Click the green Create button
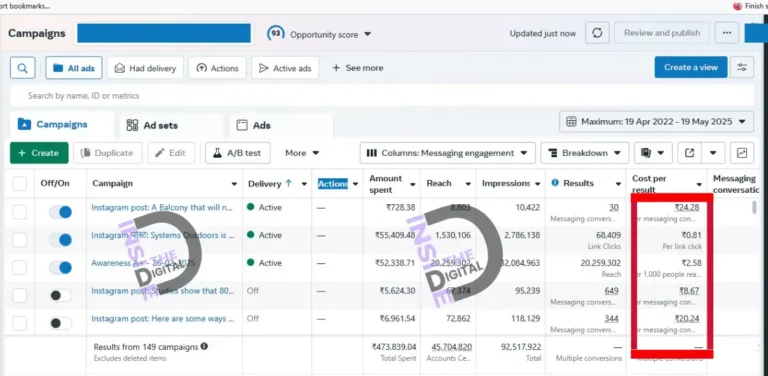This screenshot has width=768, height=376. pos(39,153)
